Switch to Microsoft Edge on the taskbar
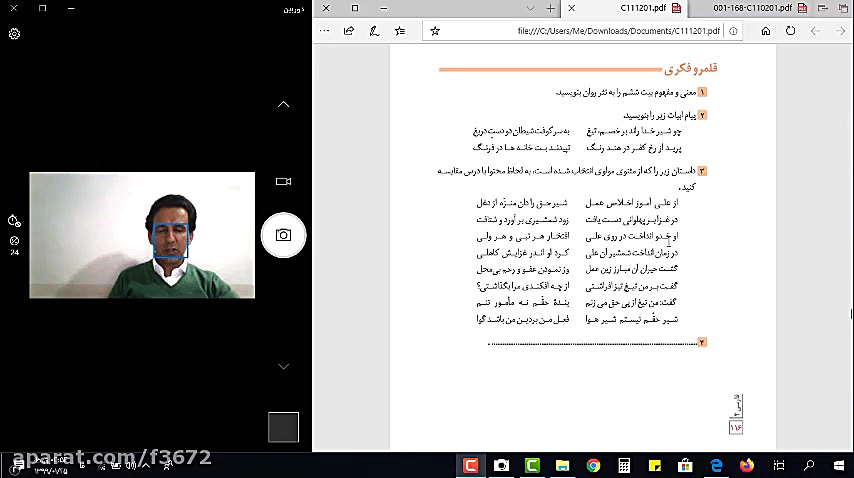Image resolution: width=854 pixels, height=478 pixels. click(716, 465)
